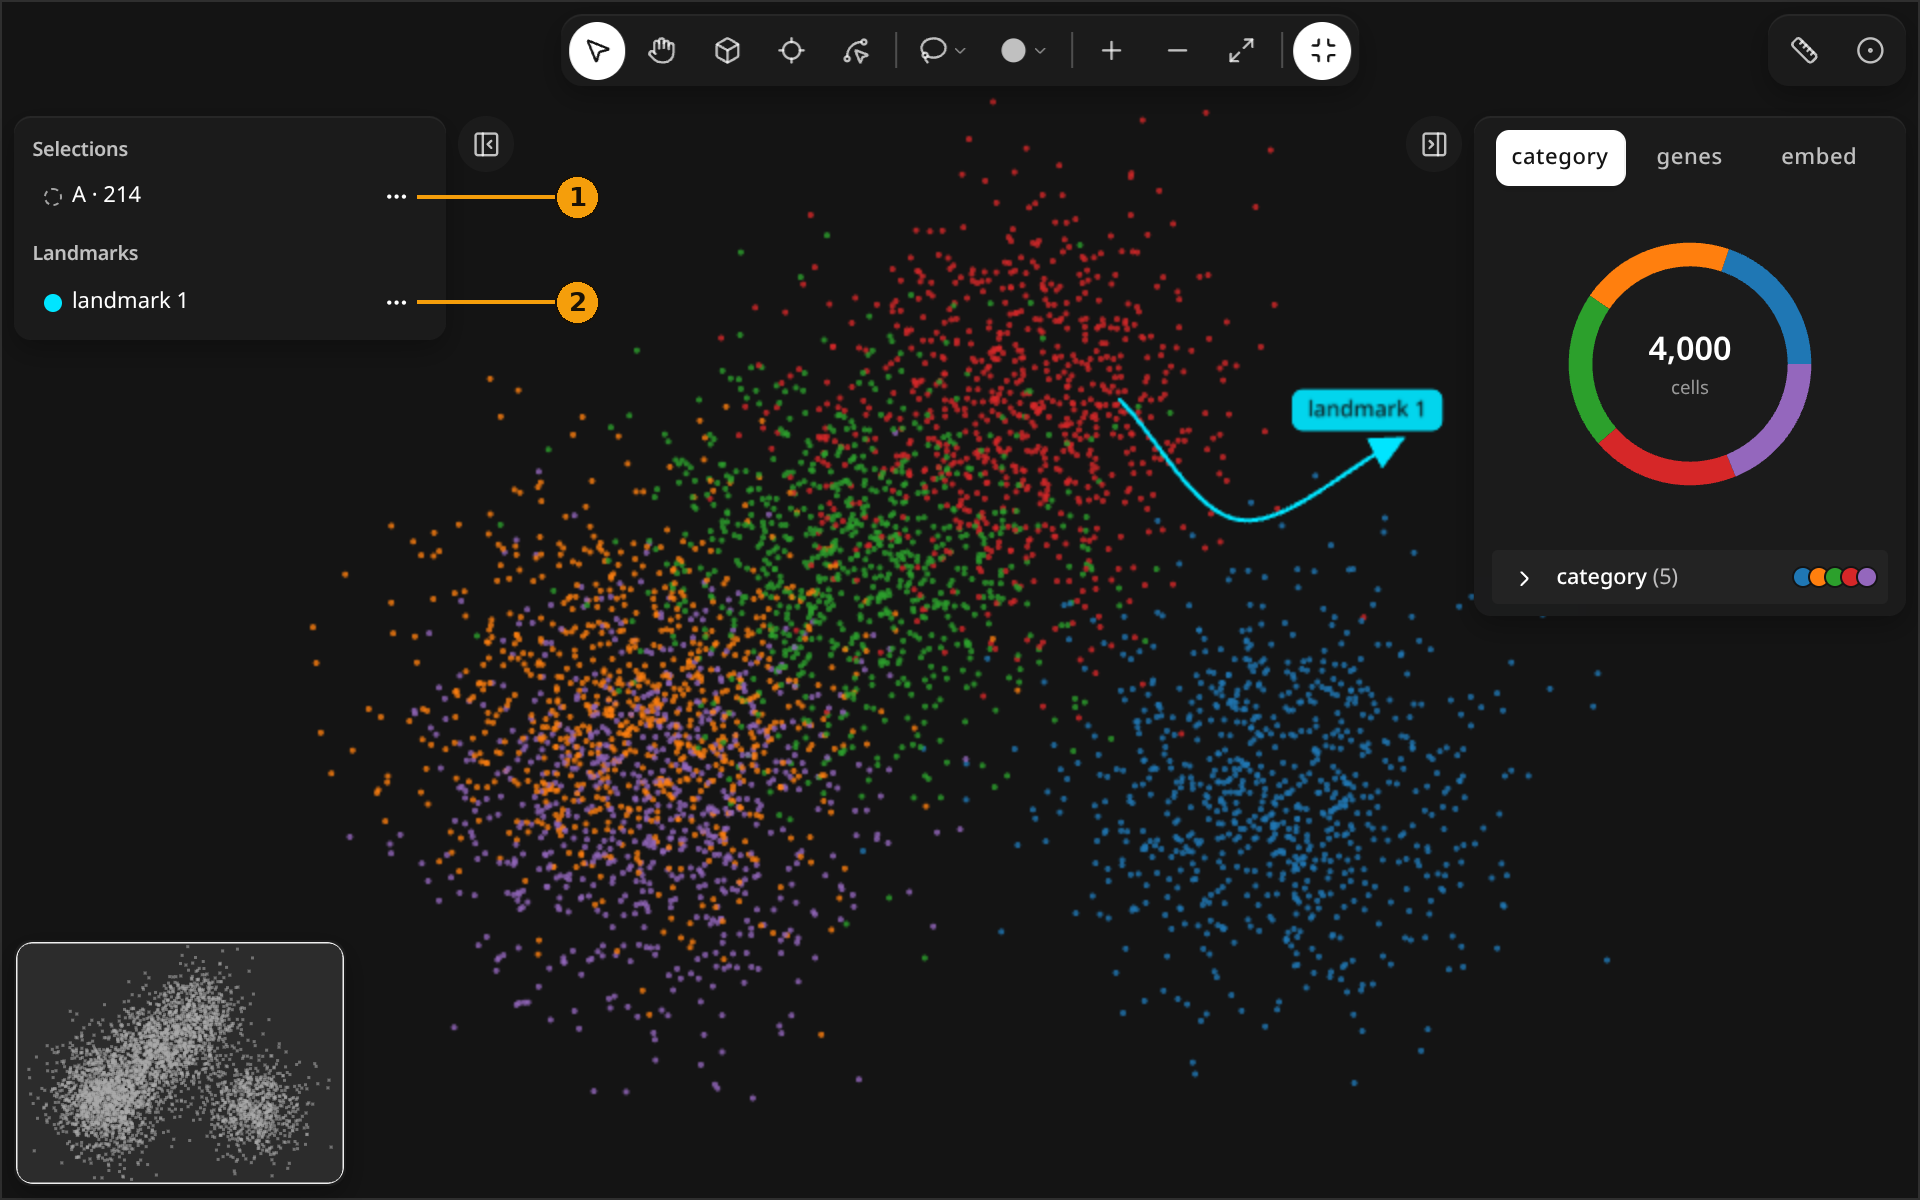Image resolution: width=1920 pixels, height=1200 pixels.
Task: Select the A · 214 selection entry
Action: tap(229, 196)
